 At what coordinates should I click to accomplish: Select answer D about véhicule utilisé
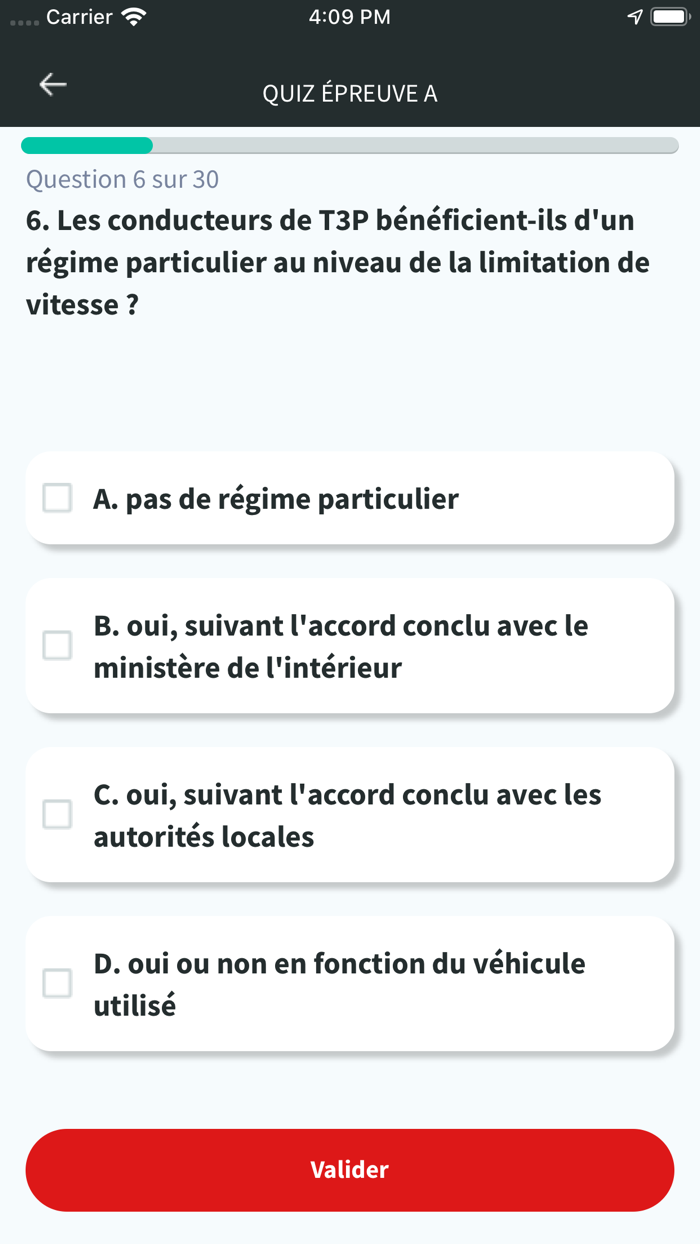pyautogui.click(x=350, y=984)
